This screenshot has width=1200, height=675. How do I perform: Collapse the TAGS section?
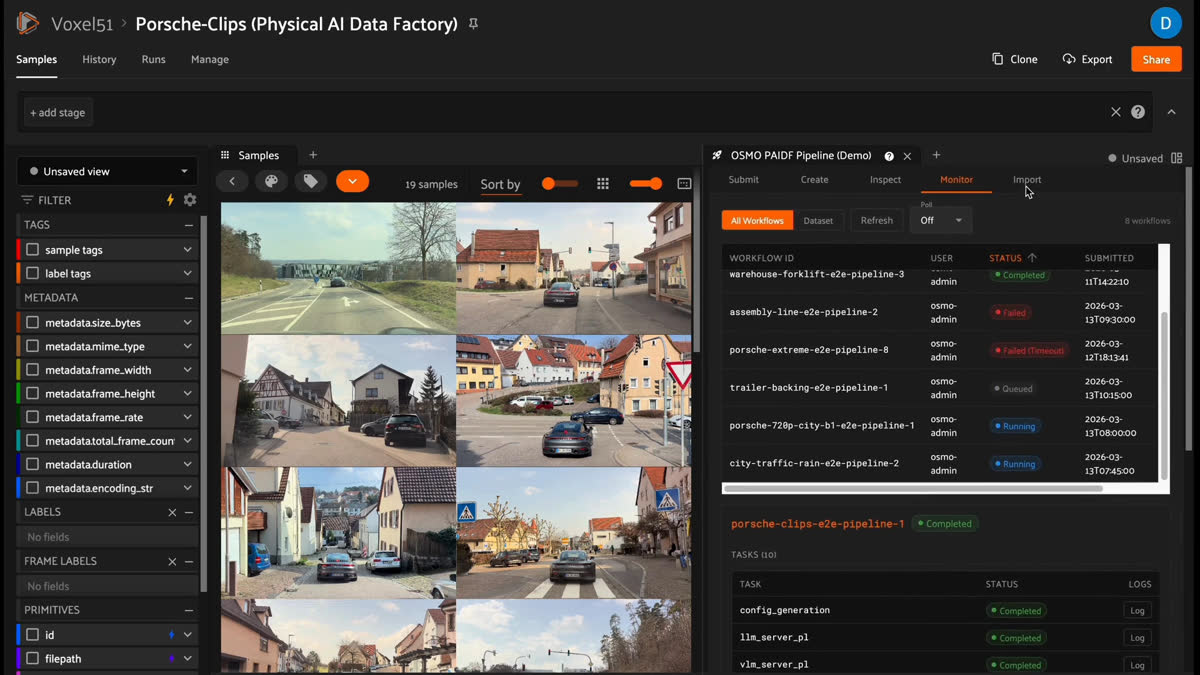(188, 225)
